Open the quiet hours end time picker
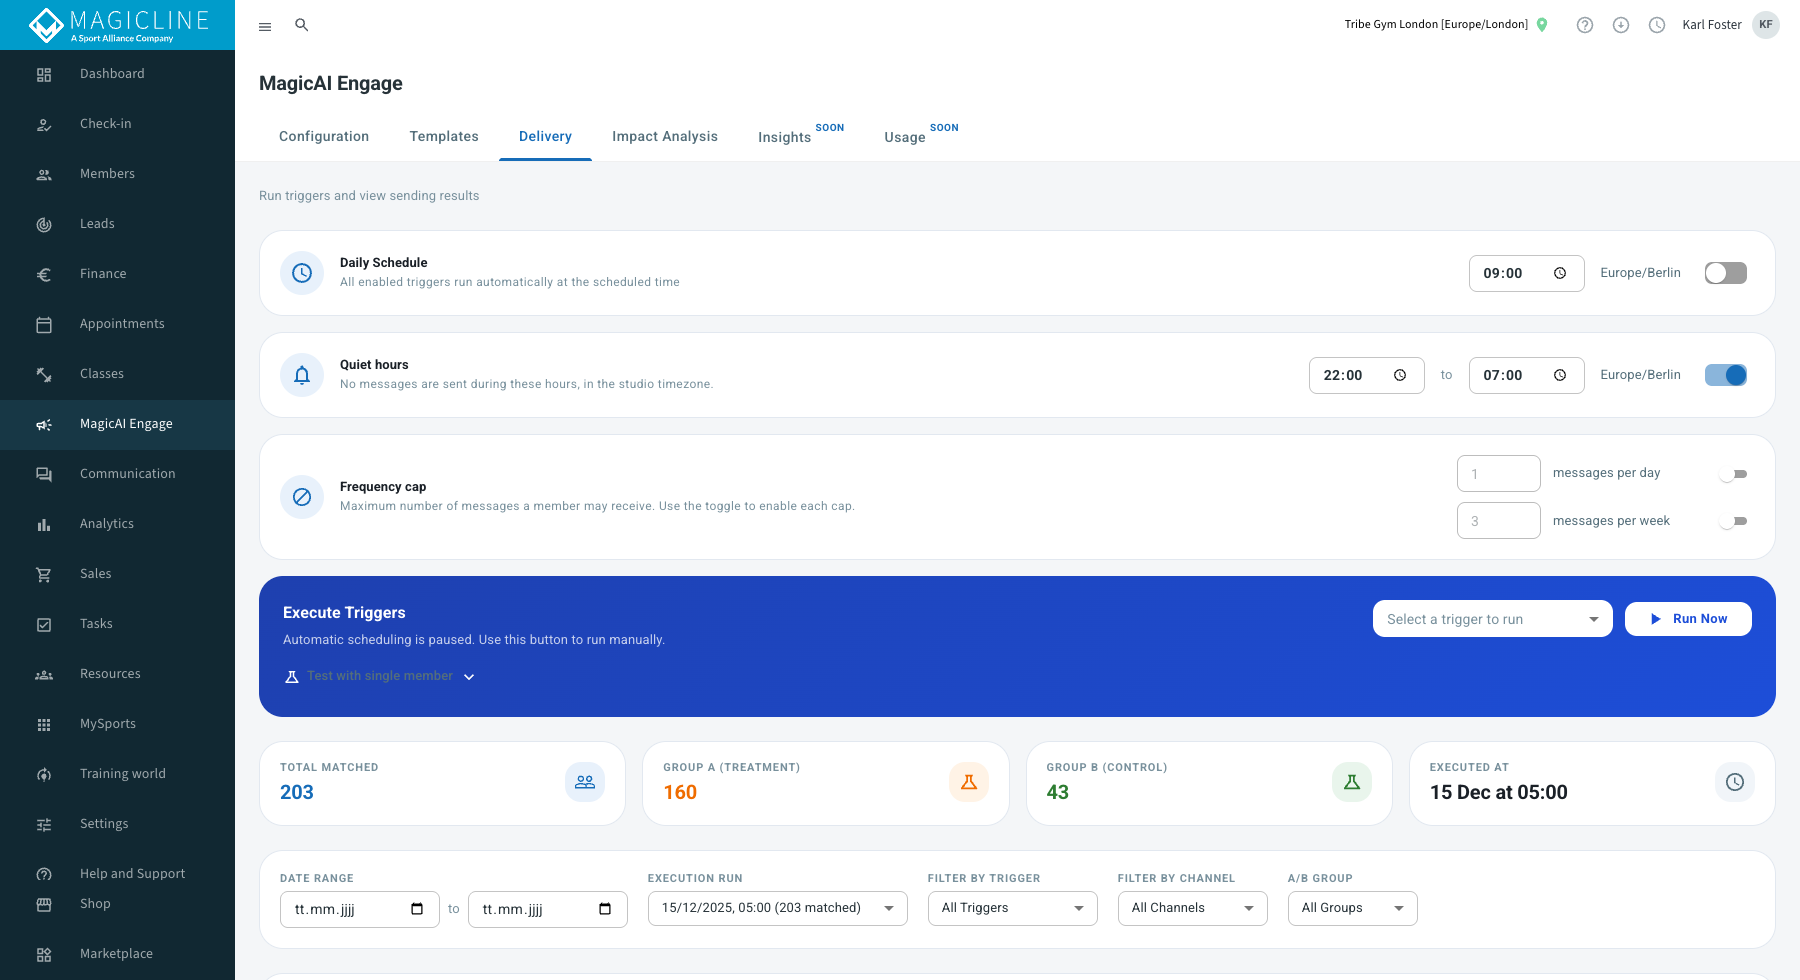Image resolution: width=1800 pixels, height=980 pixels. coord(1560,375)
